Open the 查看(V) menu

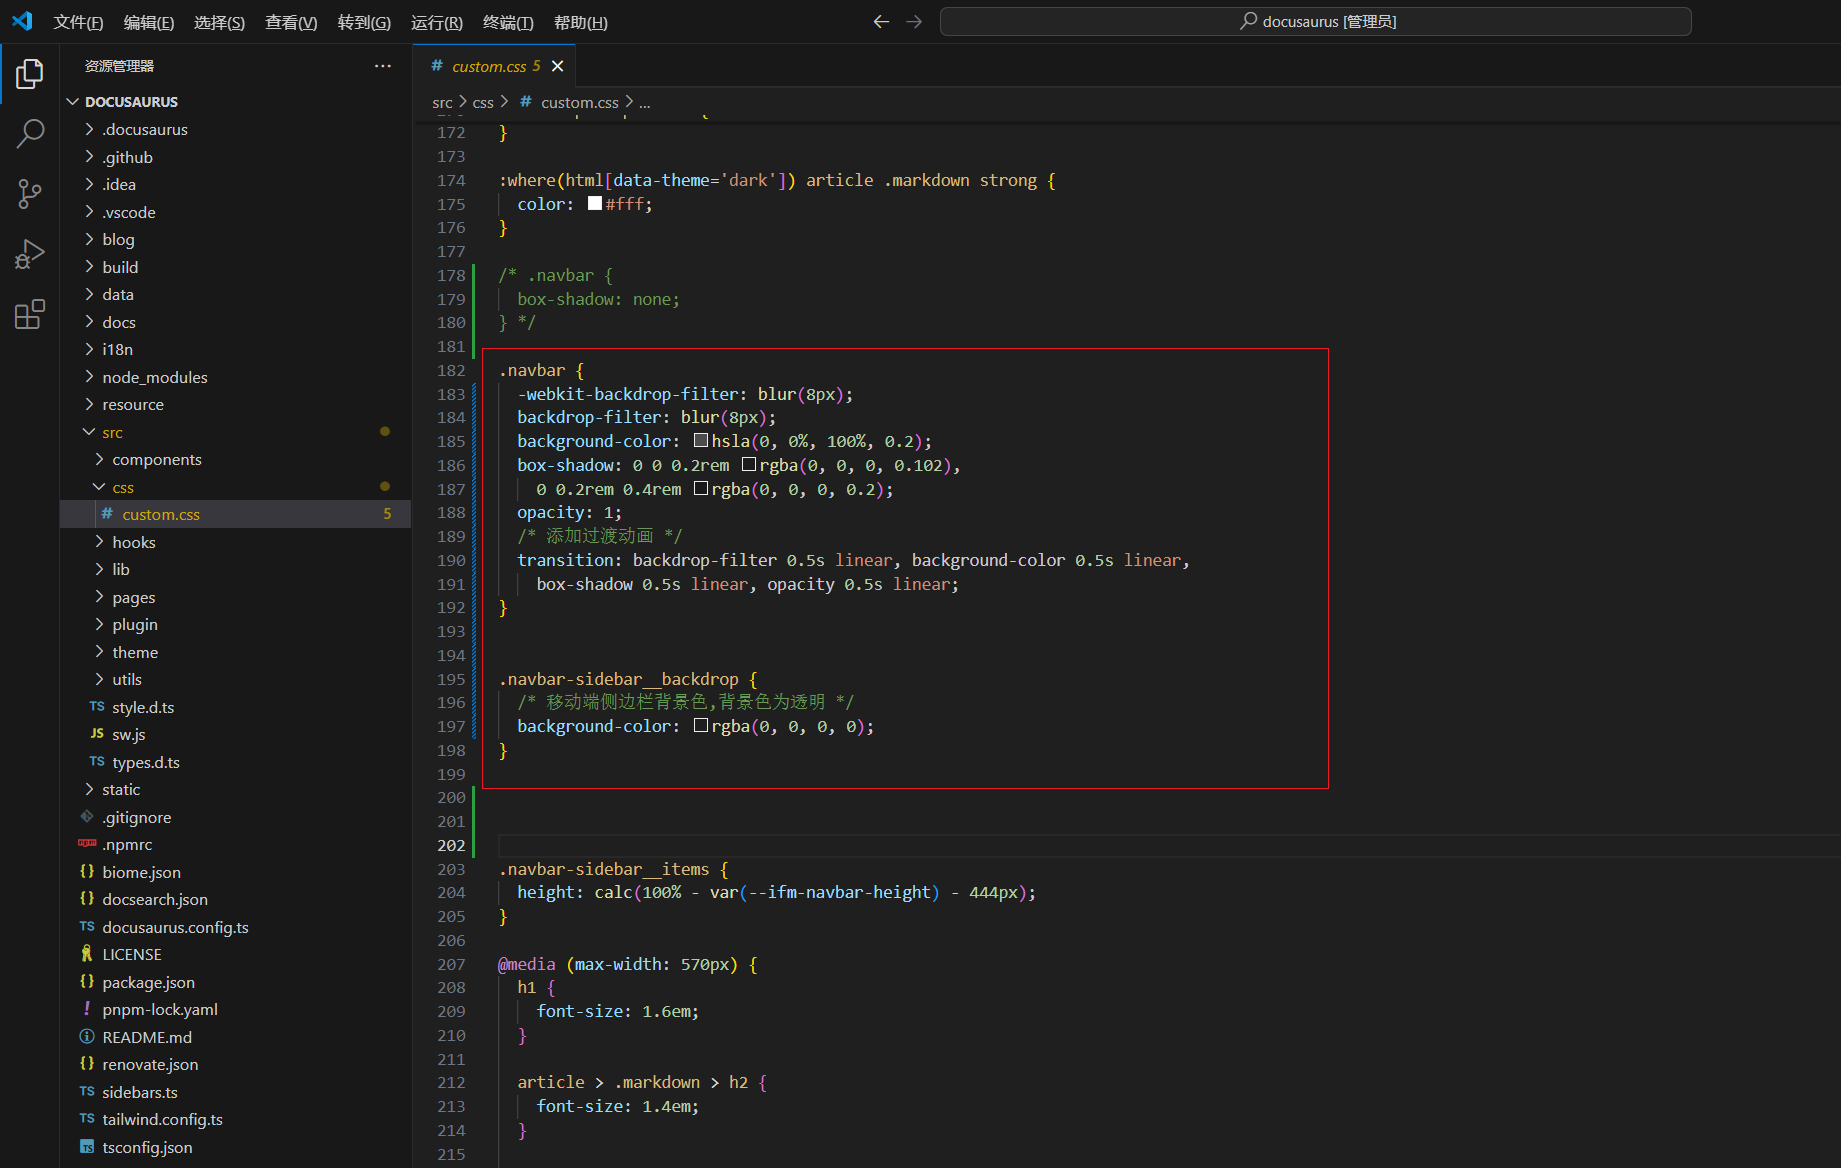[291, 22]
